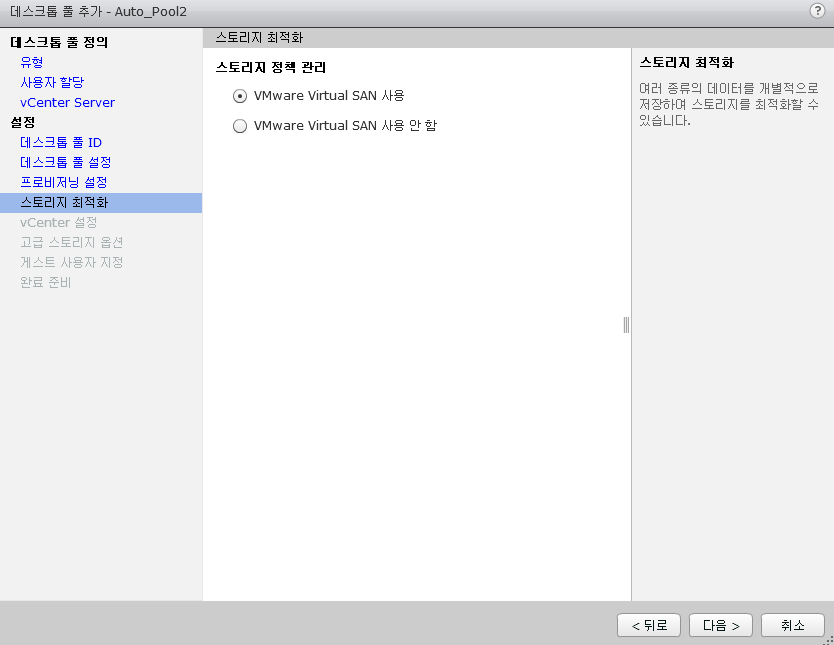Click the 게스트 사용자 지정 step

(x=71, y=262)
